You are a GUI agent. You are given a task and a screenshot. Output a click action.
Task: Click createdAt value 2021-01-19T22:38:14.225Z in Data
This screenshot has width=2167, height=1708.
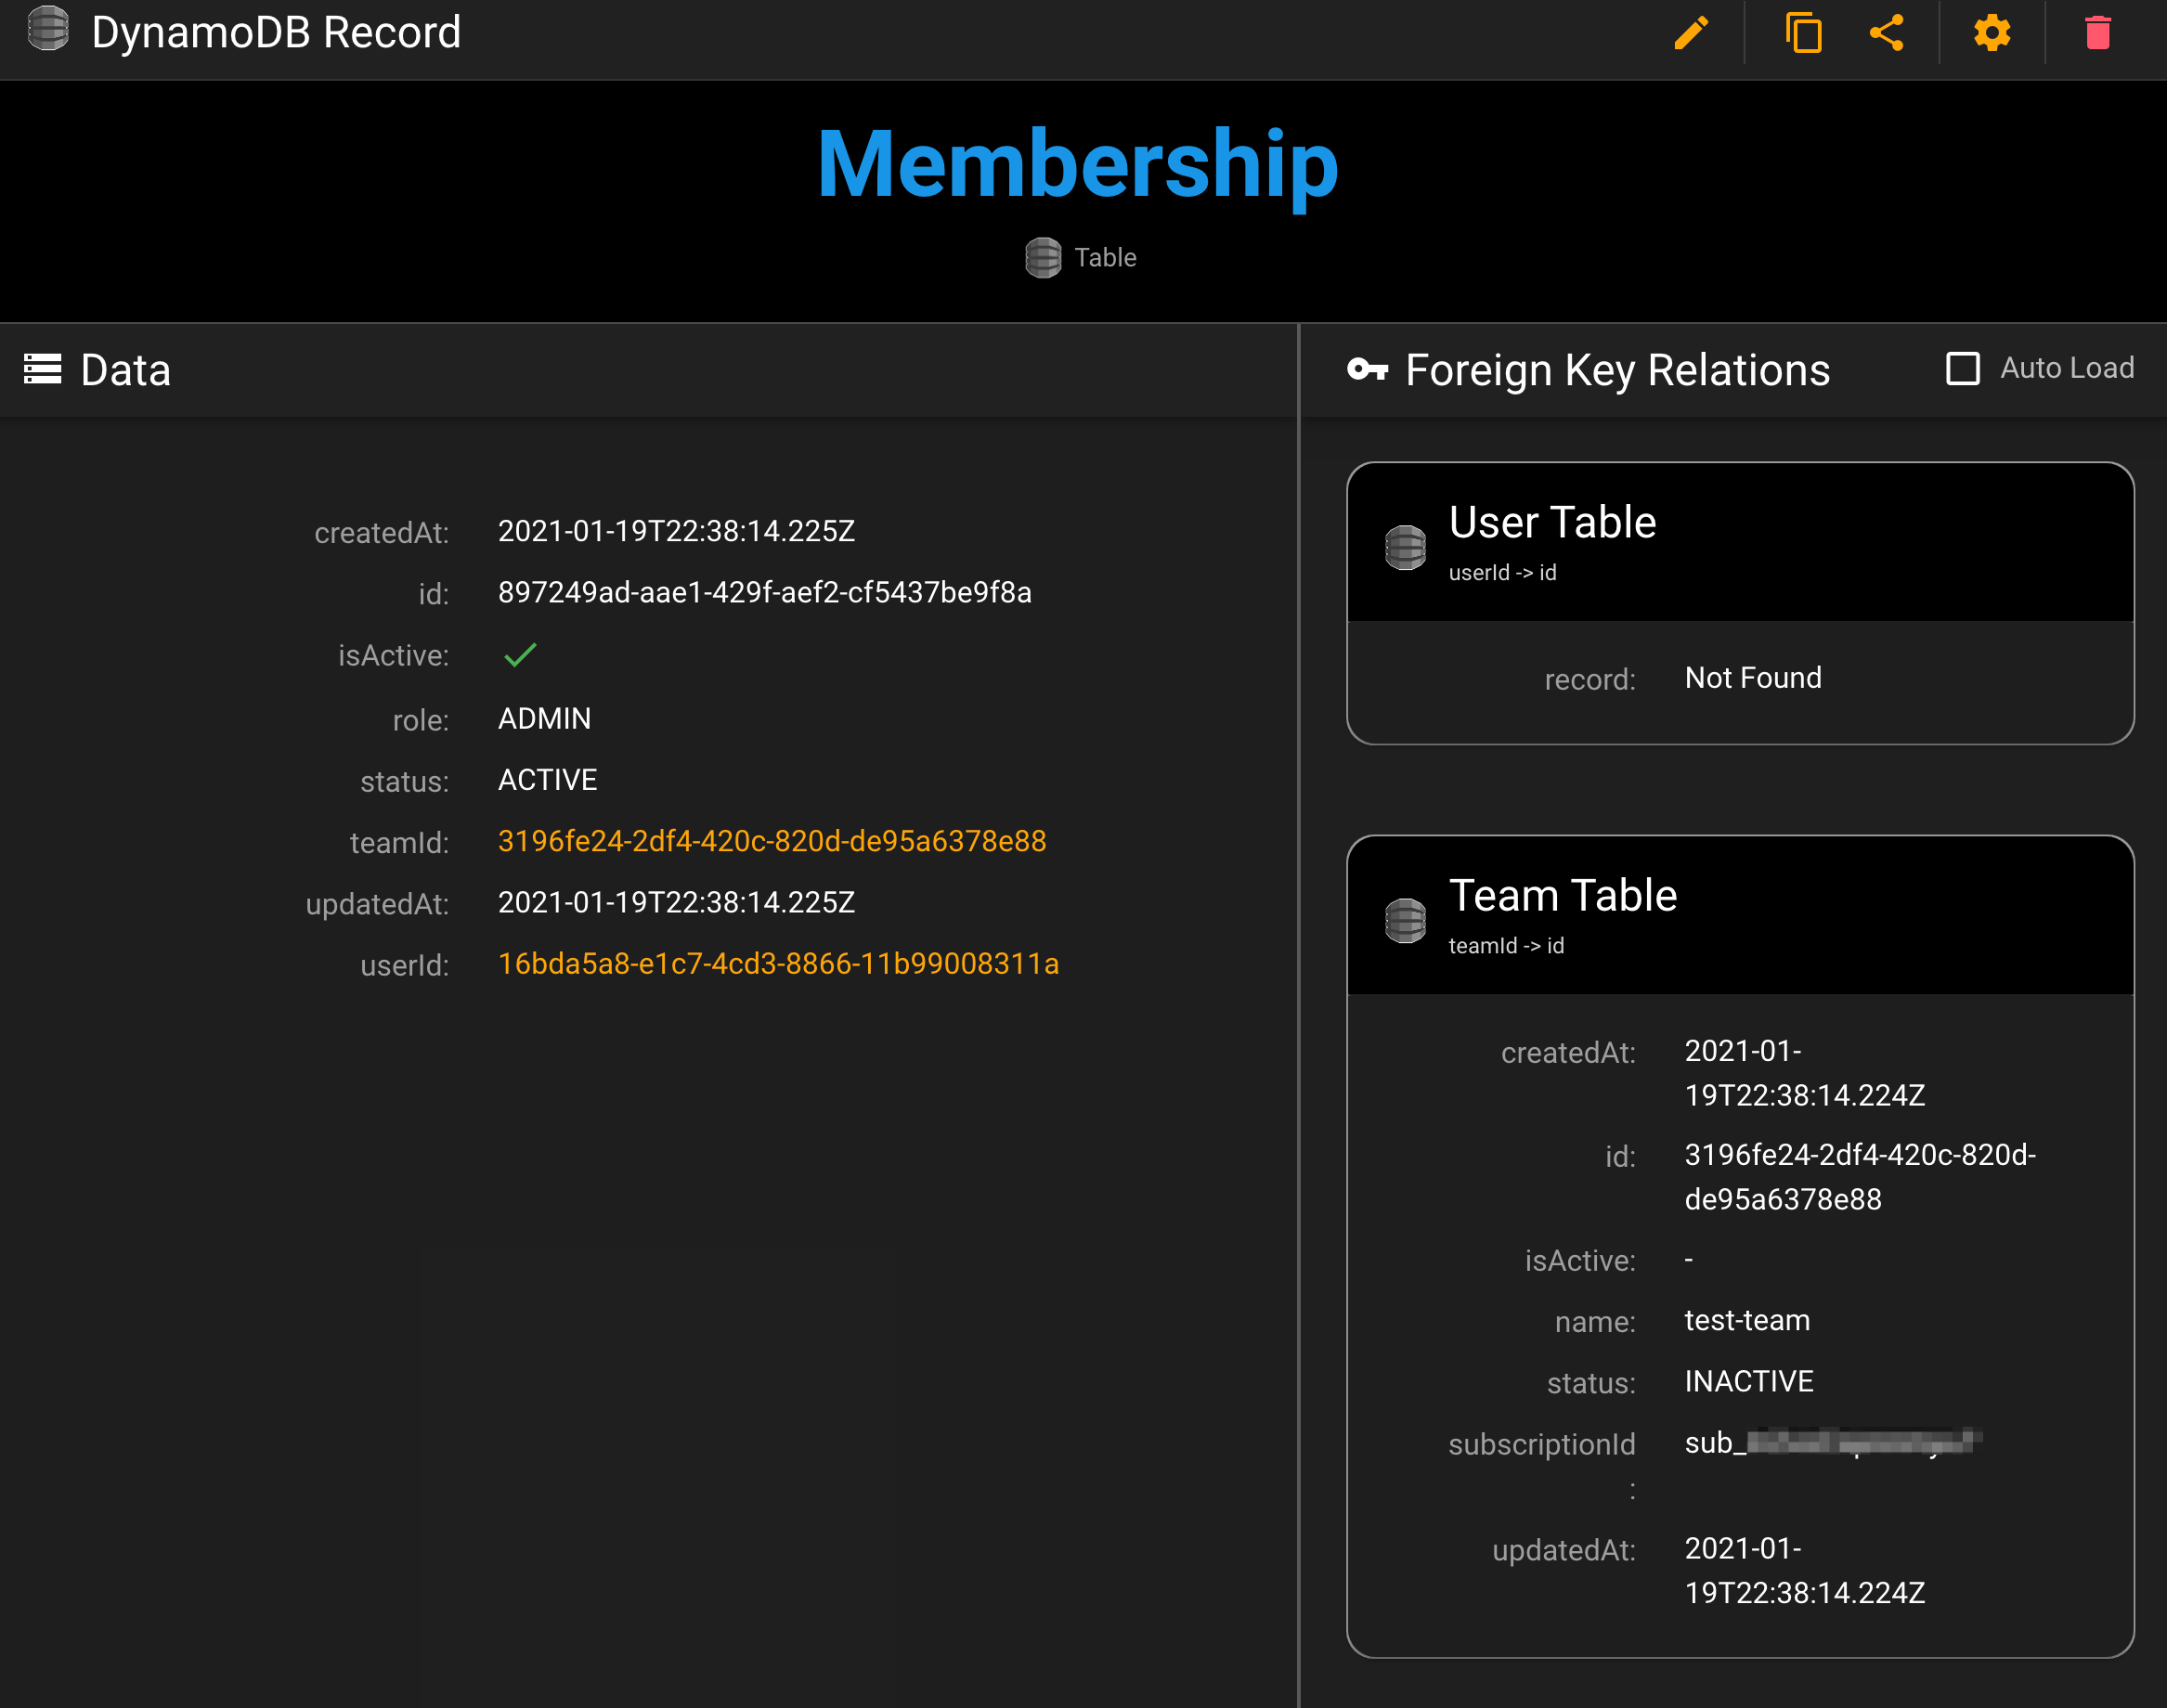pyautogui.click(x=676, y=531)
